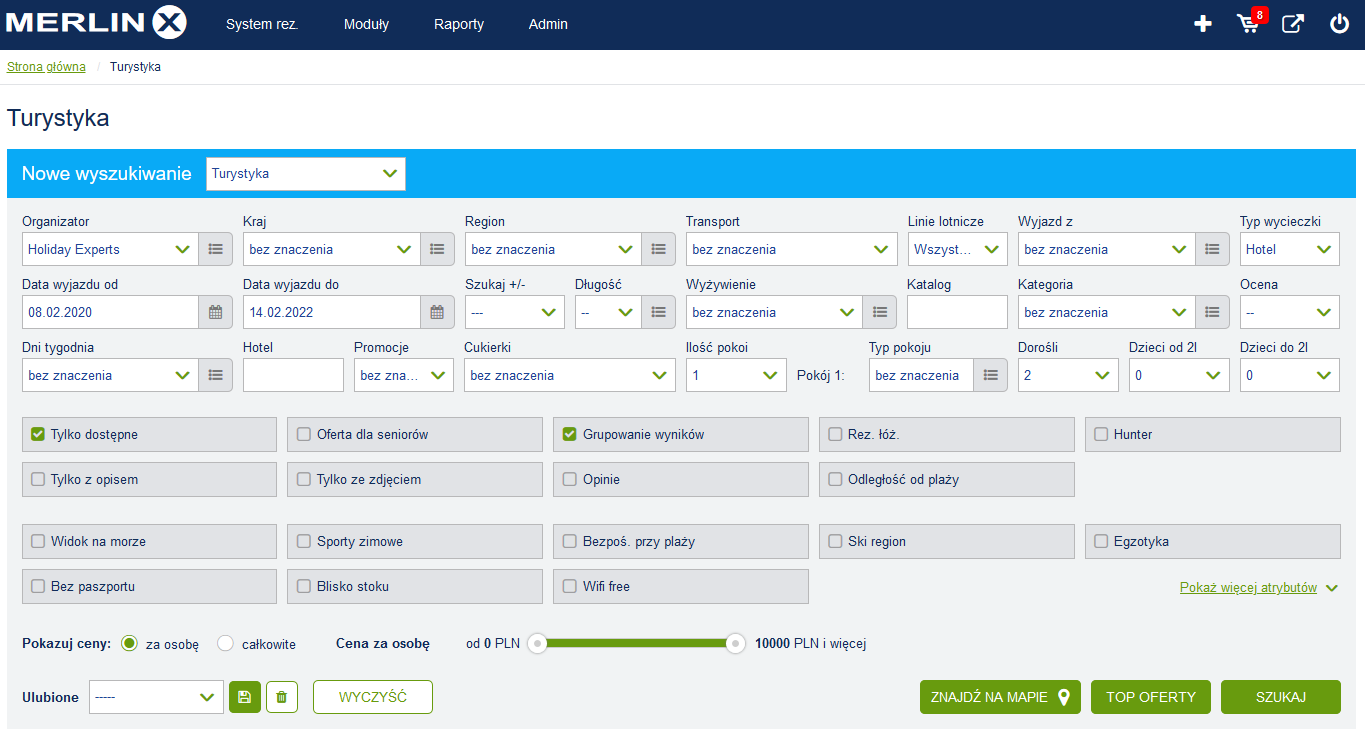Expand the Transport dropdown
The image size is (1365, 735).
792,249
